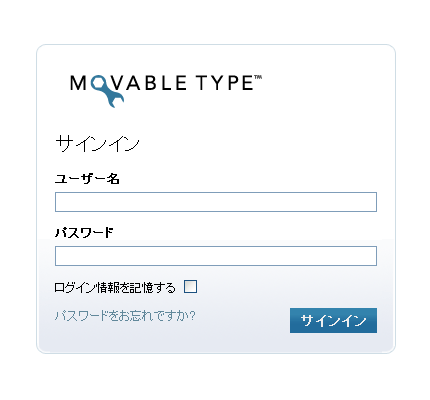Click the サインイン page heading

tap(97, 144)
